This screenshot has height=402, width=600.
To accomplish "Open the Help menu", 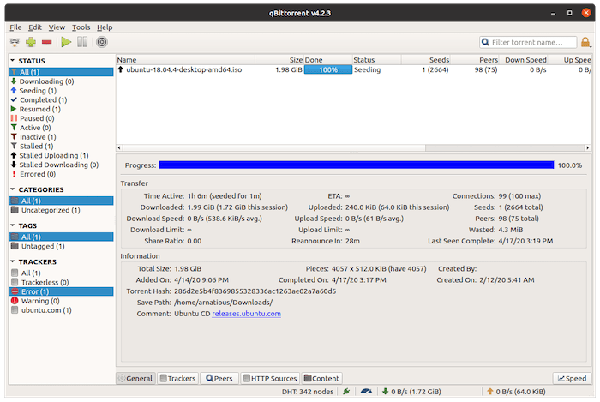I will [x=104, y=27].
